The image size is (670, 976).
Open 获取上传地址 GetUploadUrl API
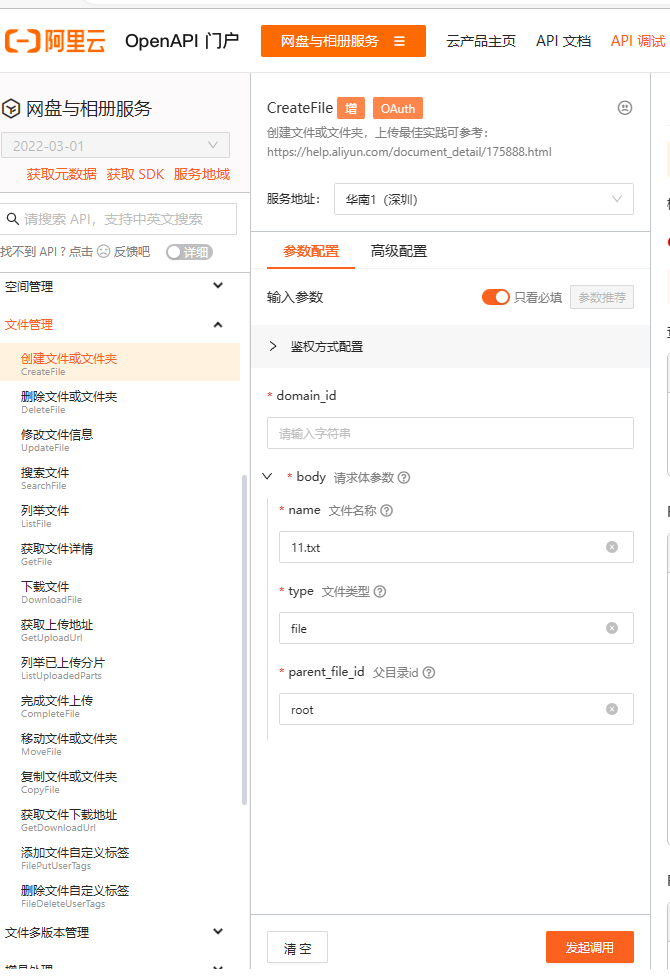click(120, 630)
